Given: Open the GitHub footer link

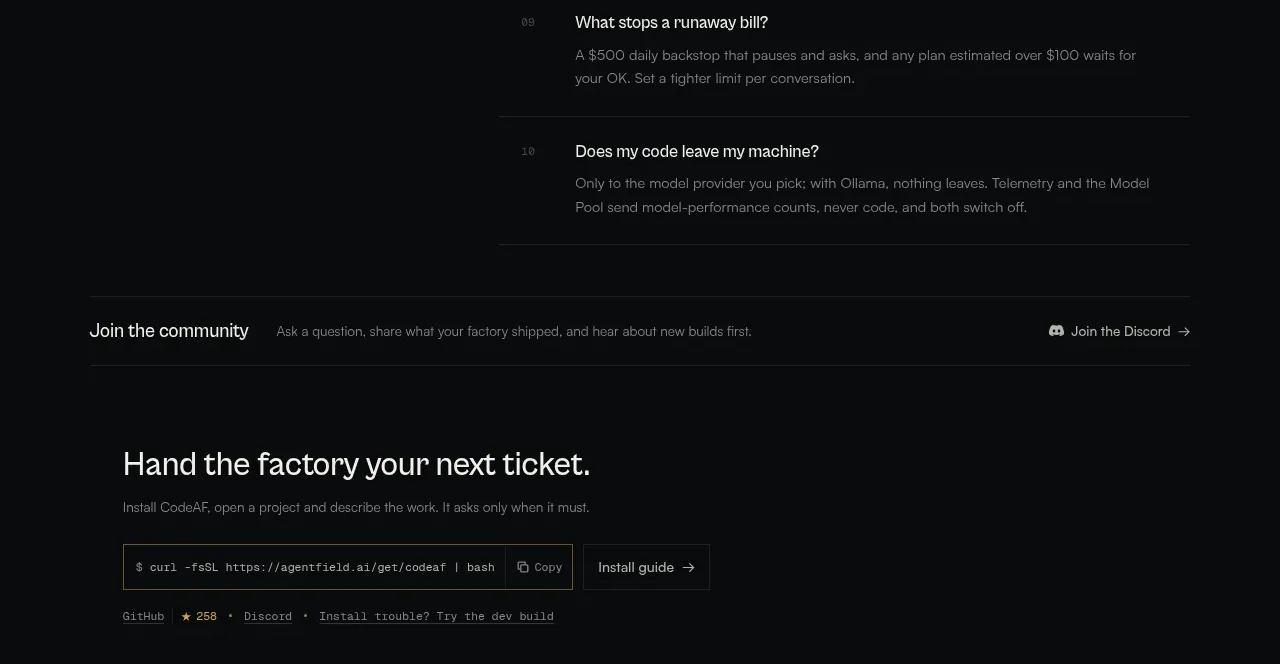Looking at the screenshot, I should click(143, 616).
